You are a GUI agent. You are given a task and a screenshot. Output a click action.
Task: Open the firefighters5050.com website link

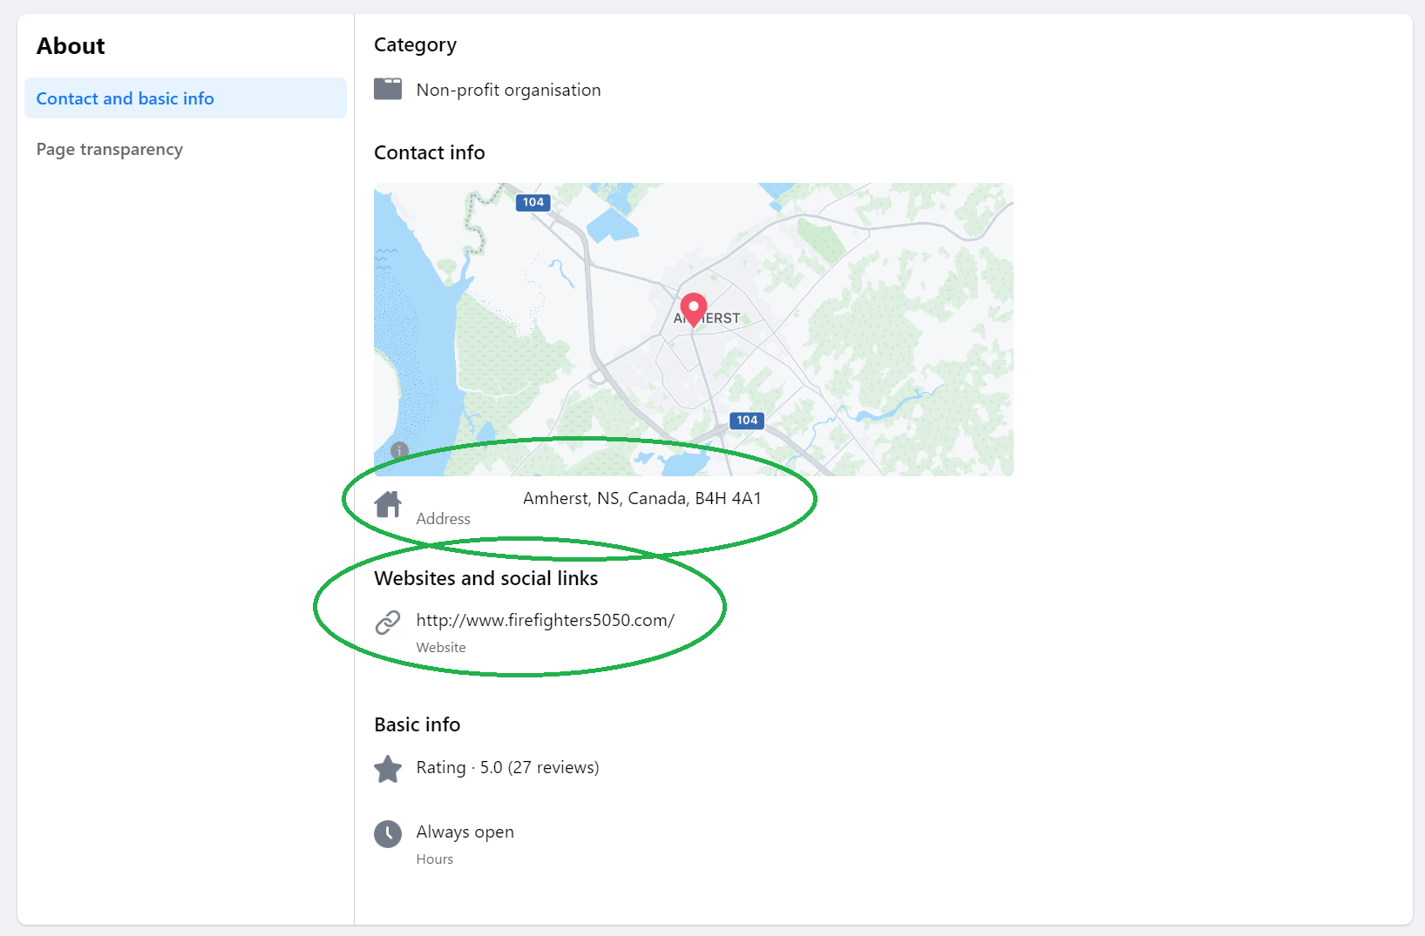point(545,620)
